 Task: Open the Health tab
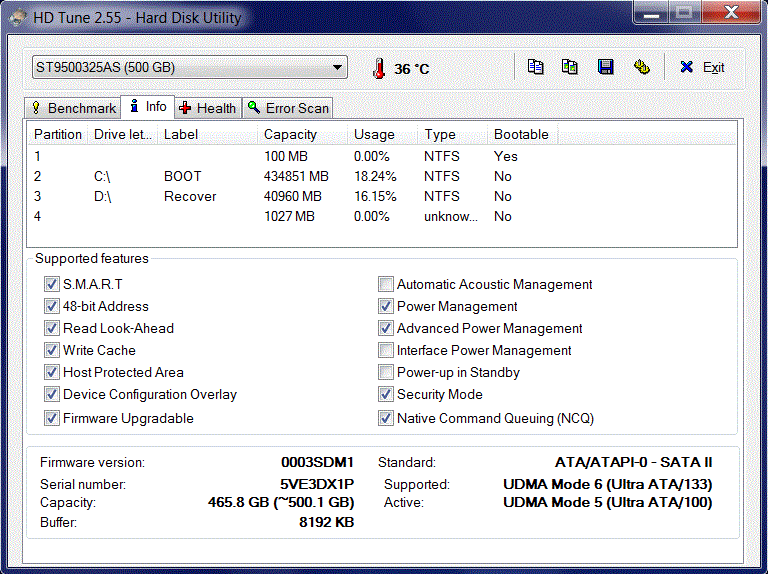tap(208, 108)
